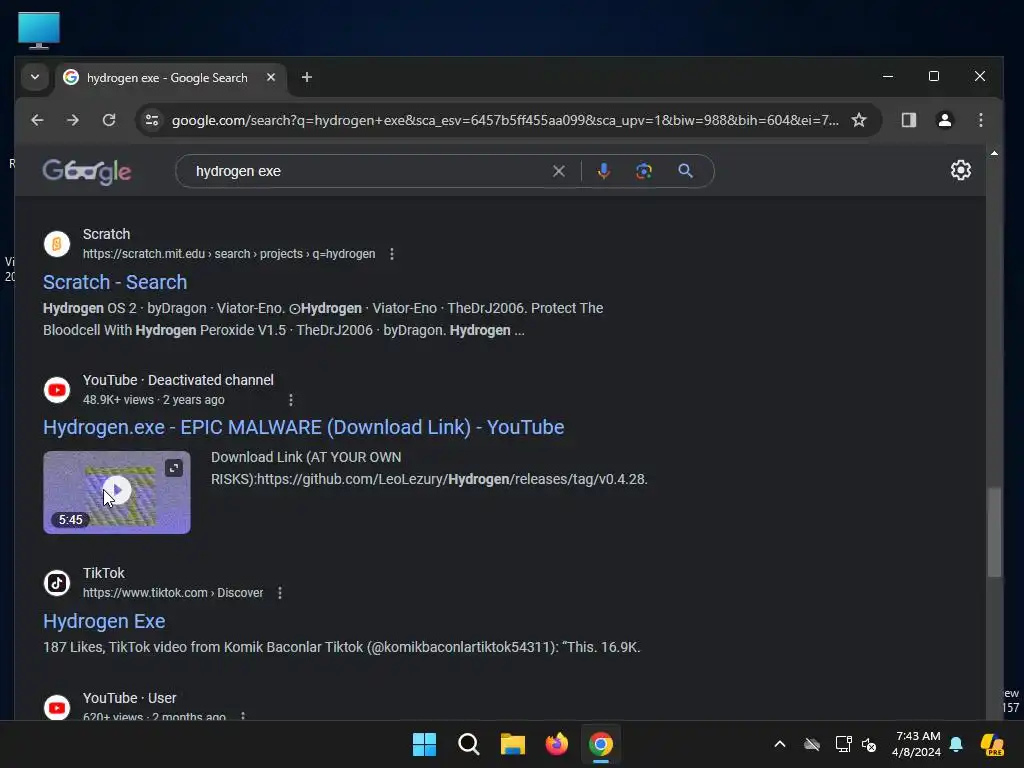
Task: Click the YouTube favicon of the Deactivated channel result
Action: pyautogui.click(x=57, y=390)
